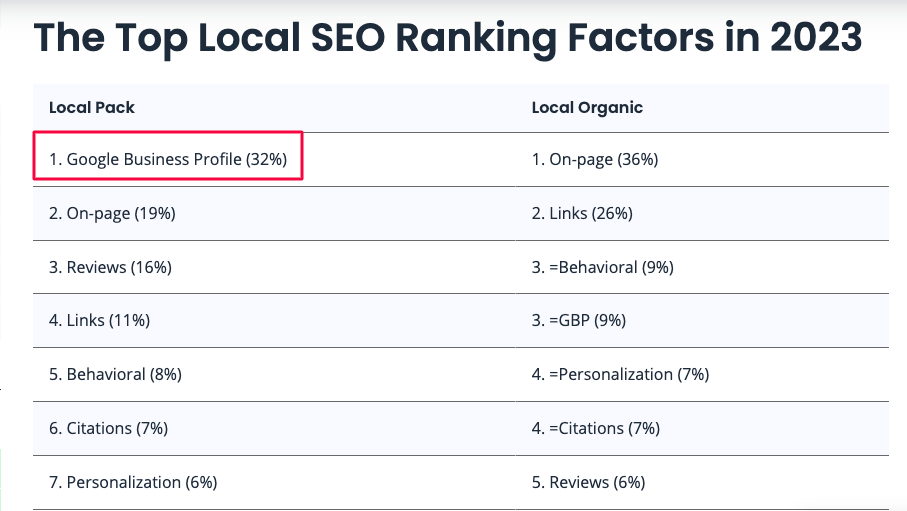This screenshot has width=907, height=511.
Task: Click the page title about Local SEO Ranking Factors
Action: click(x=448, y=38)
